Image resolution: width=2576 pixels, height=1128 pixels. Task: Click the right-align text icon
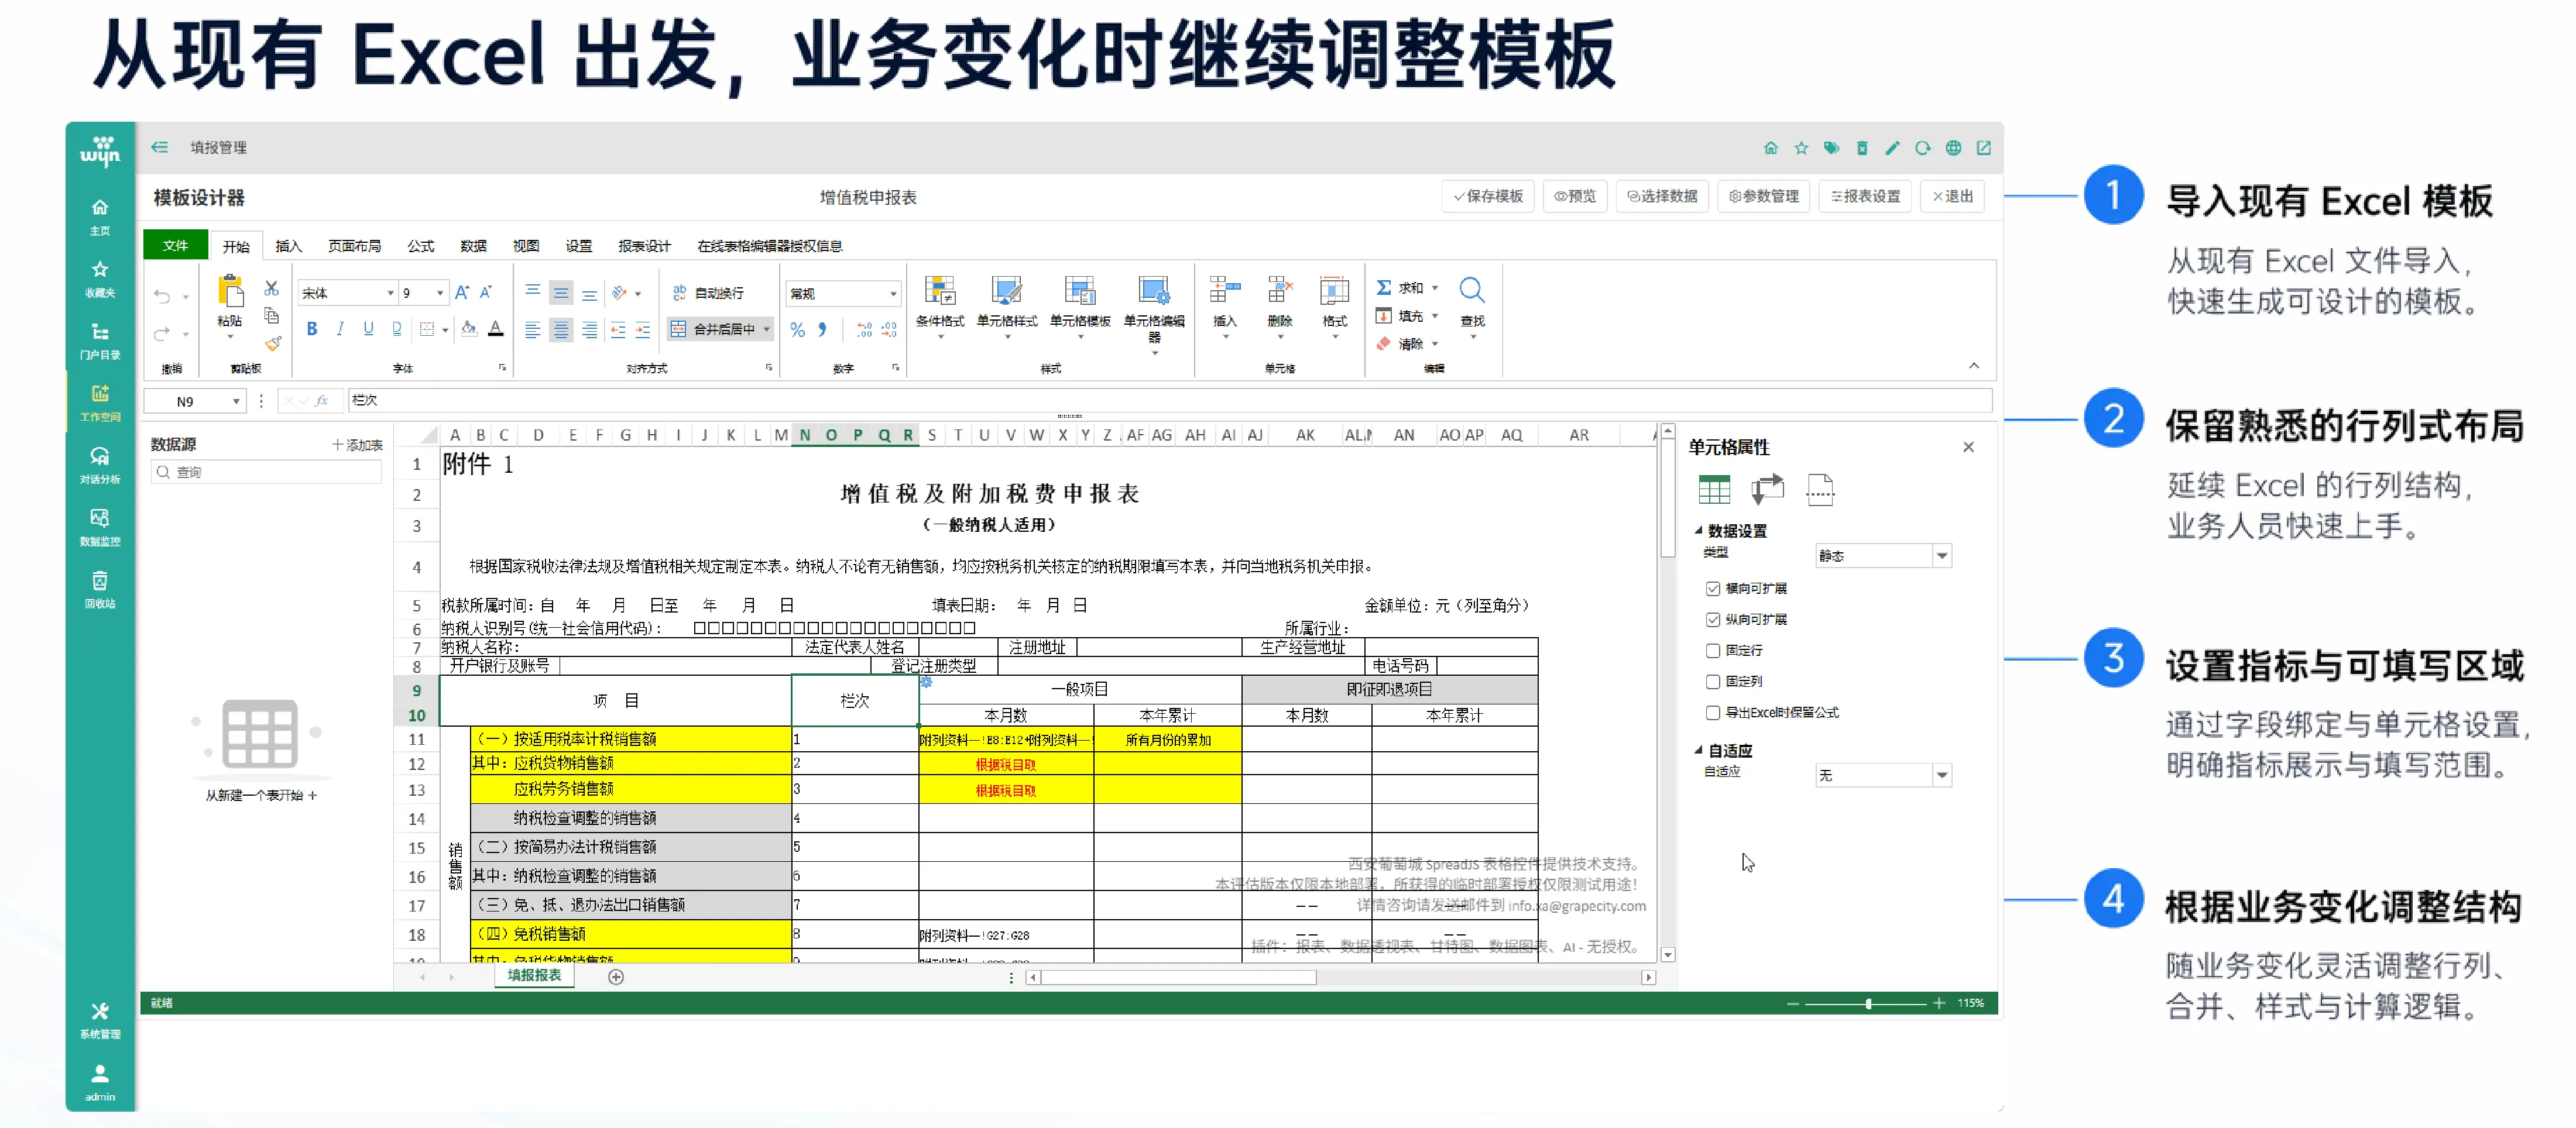point(590,330)
